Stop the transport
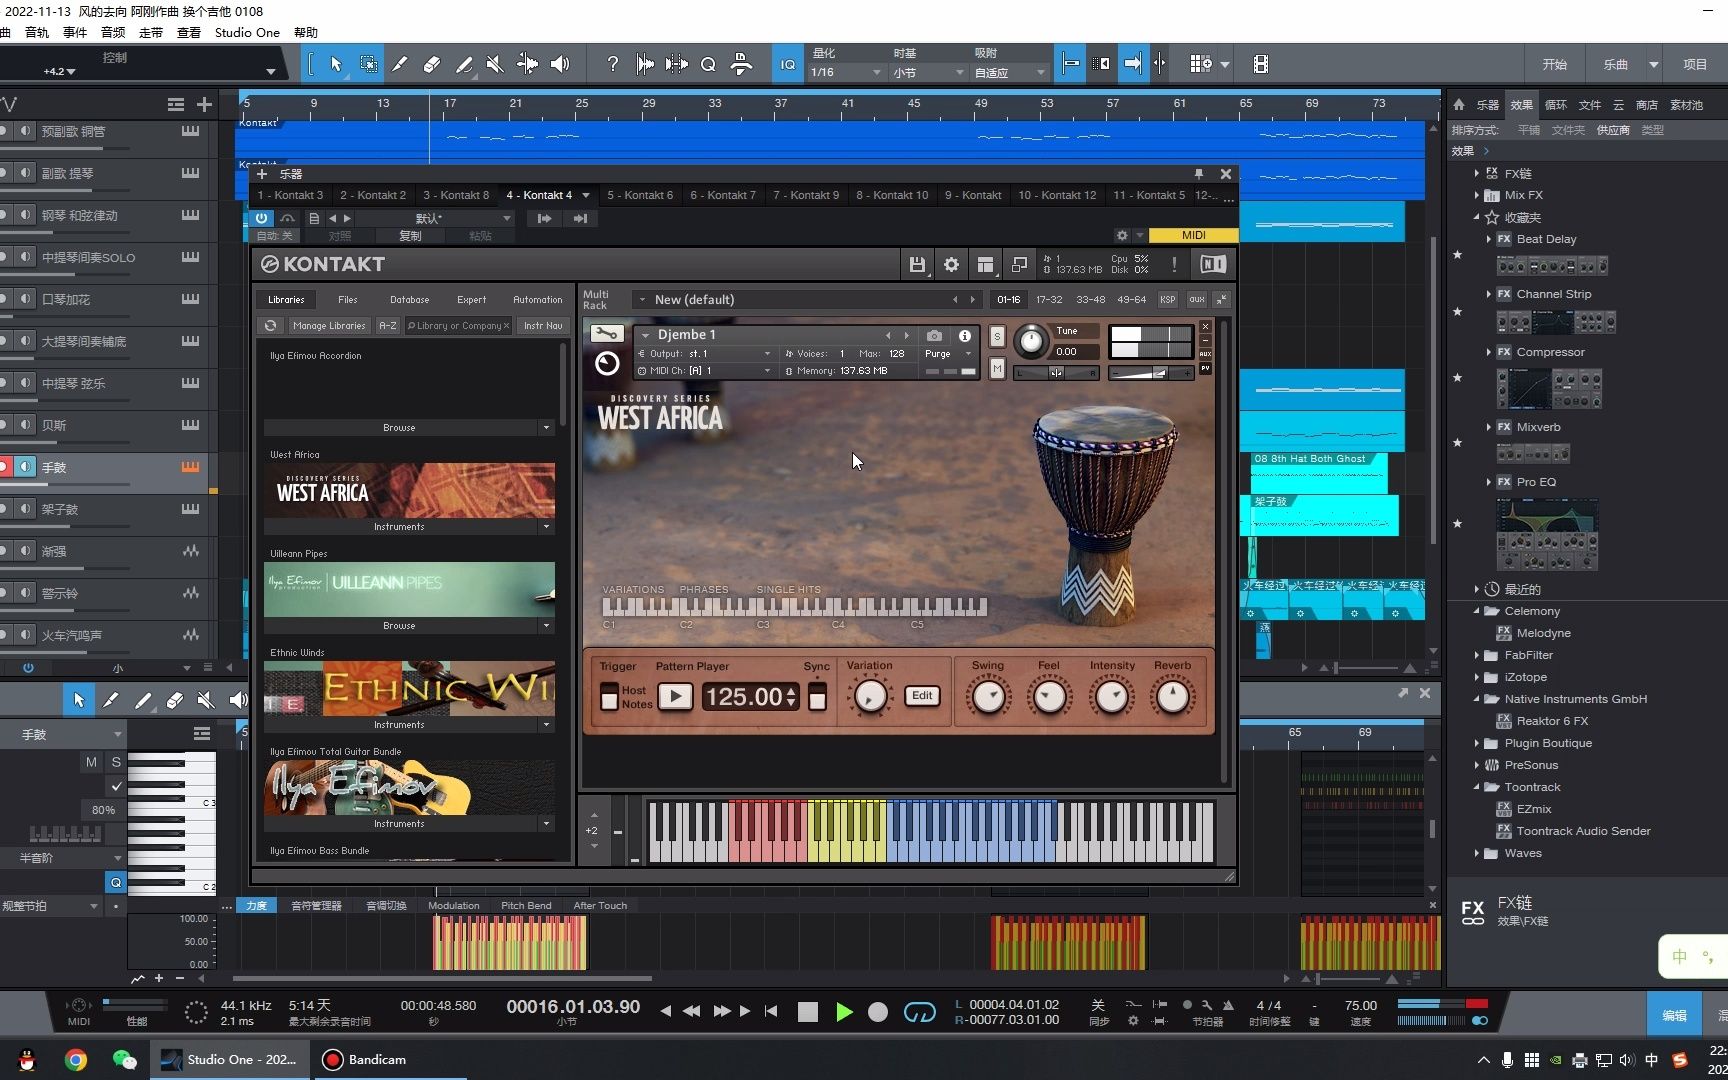Viewport: 1728px width, 1080px height. click(808, 1012)
